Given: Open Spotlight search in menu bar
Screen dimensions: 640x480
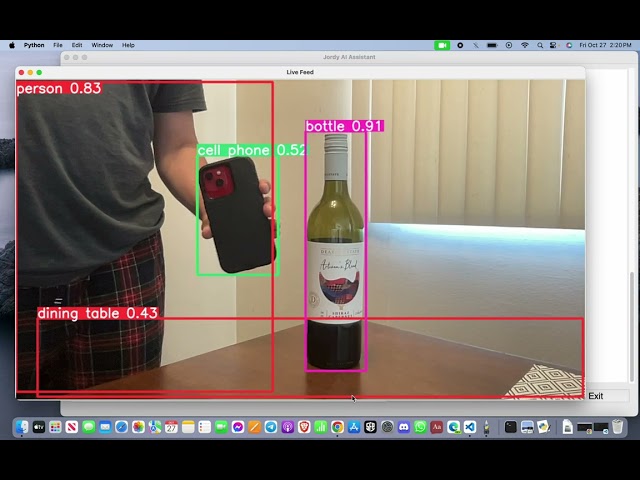Looking at the screenshot, I should [541, 45].
